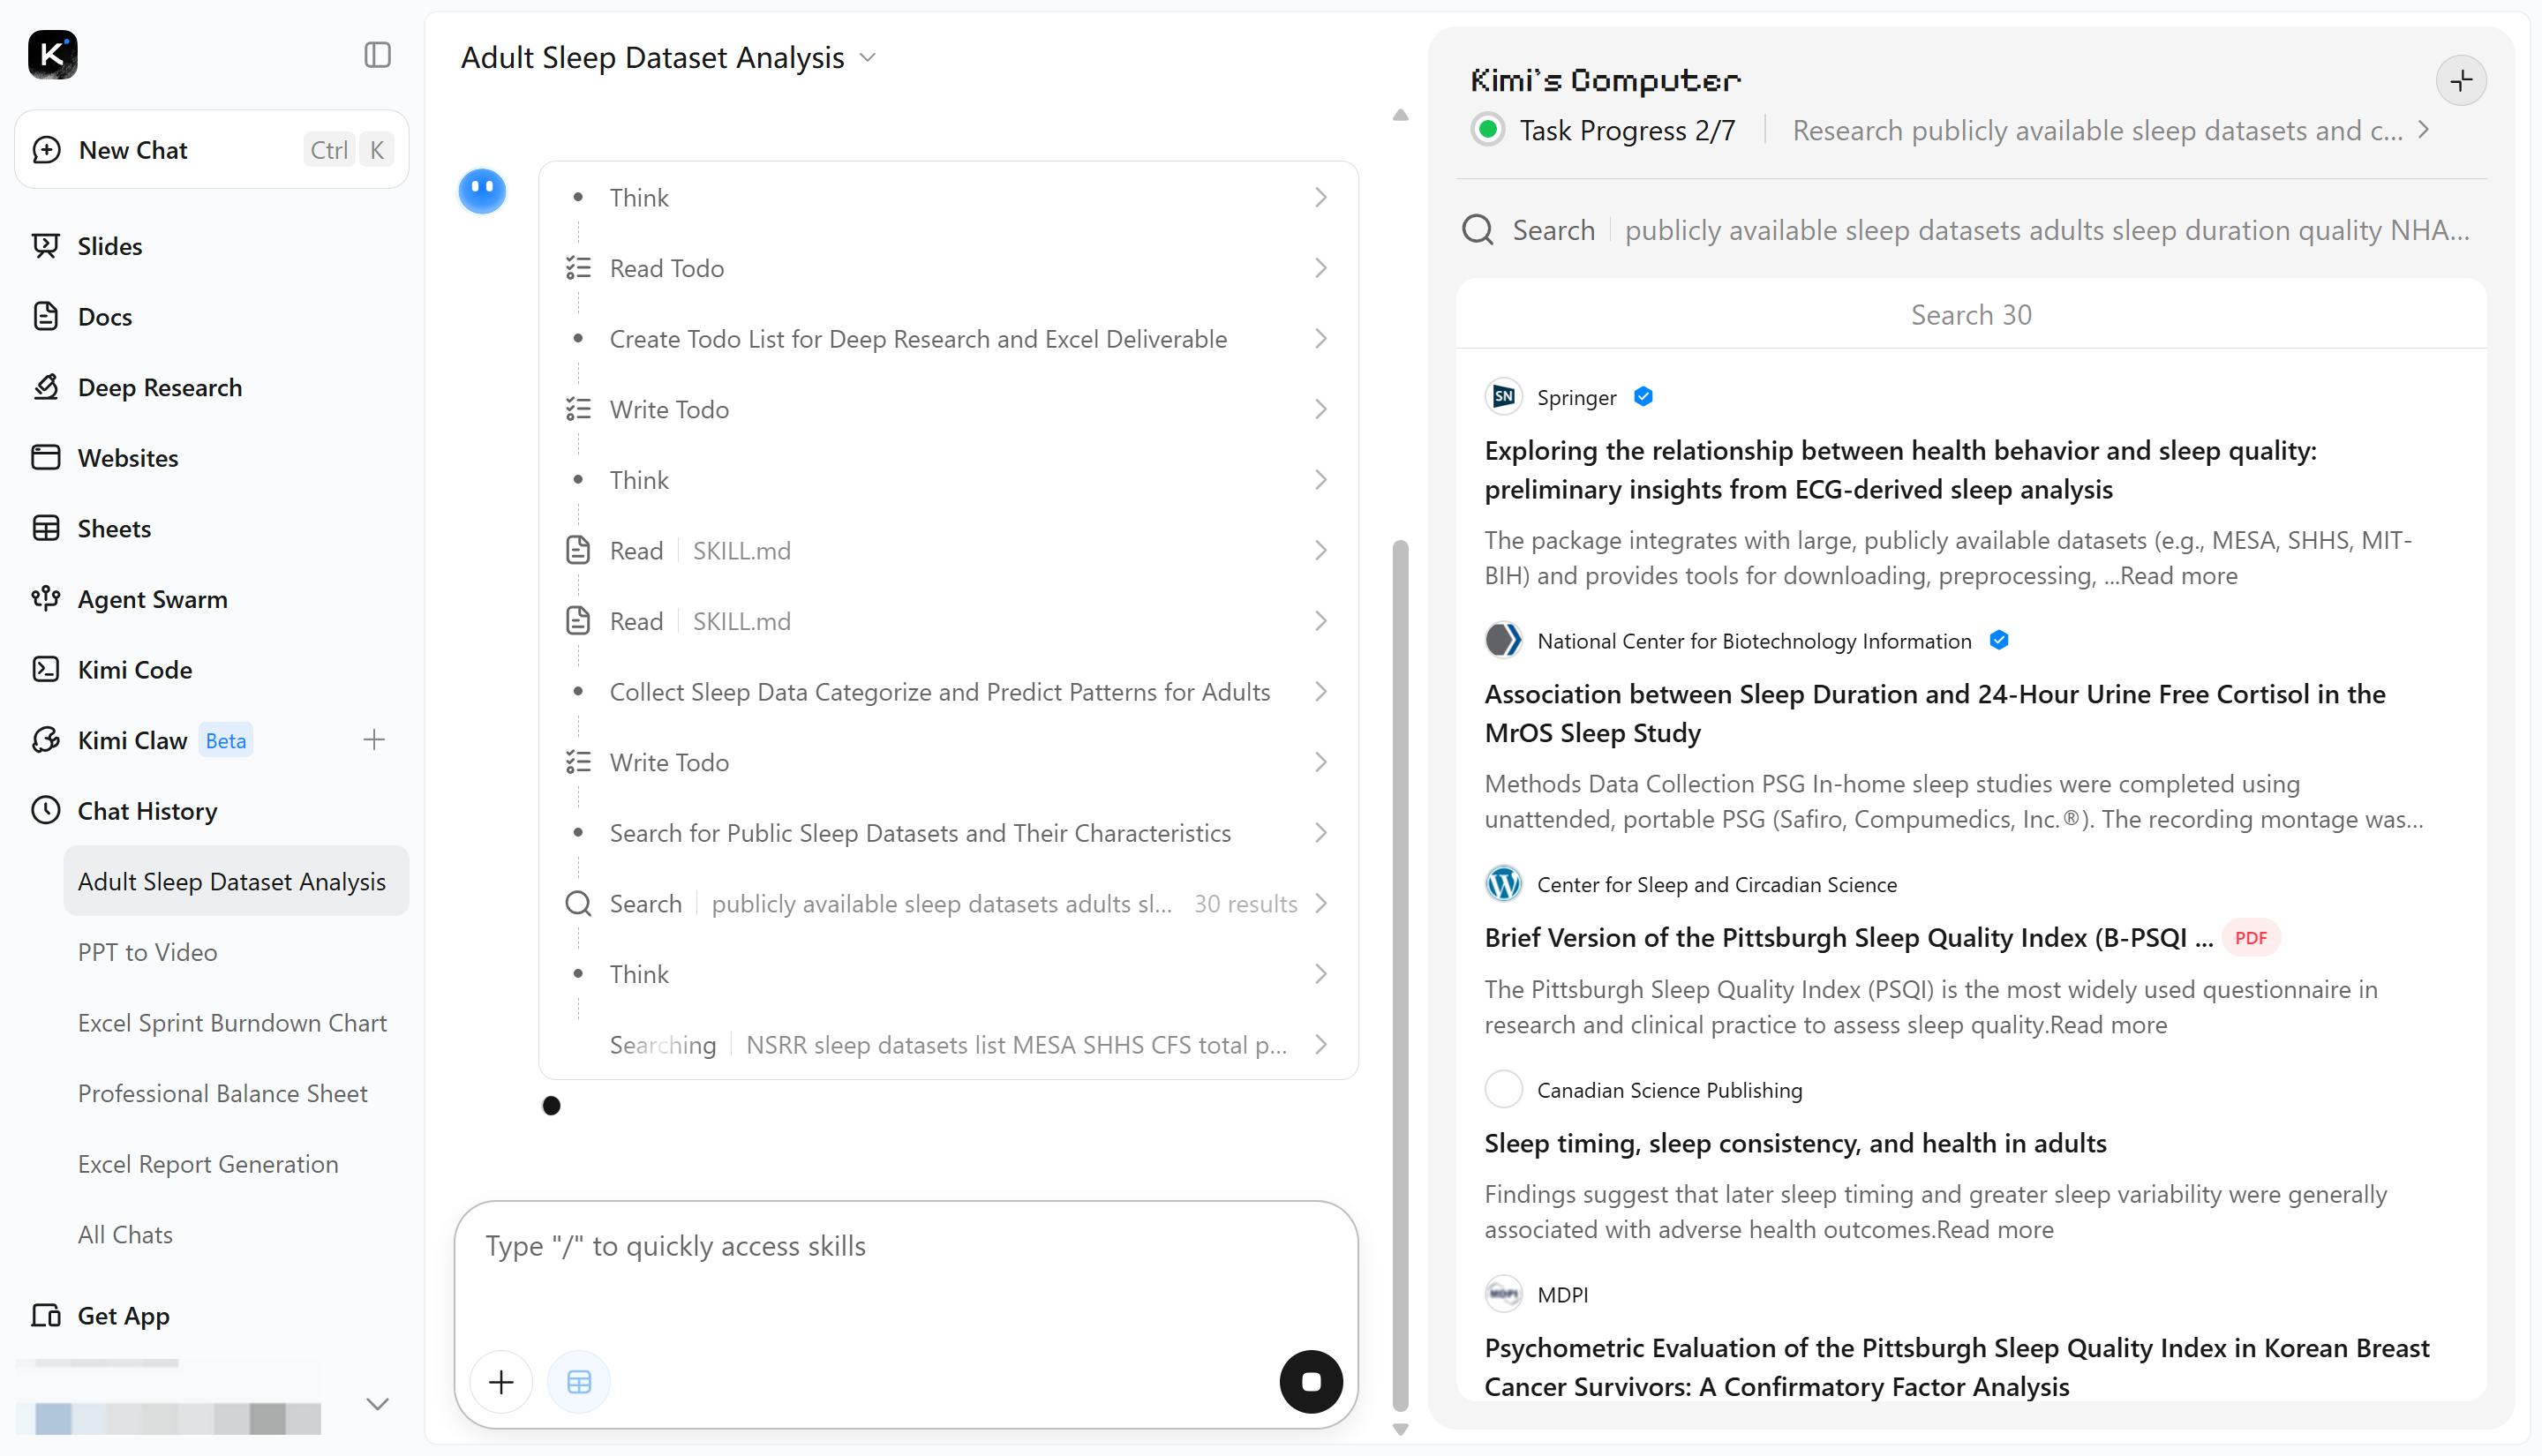This screenshot has height=1456, width=2542.
Task: Click the Canadian Science Publishing source icon
Action: (x=1503, y=1089)
